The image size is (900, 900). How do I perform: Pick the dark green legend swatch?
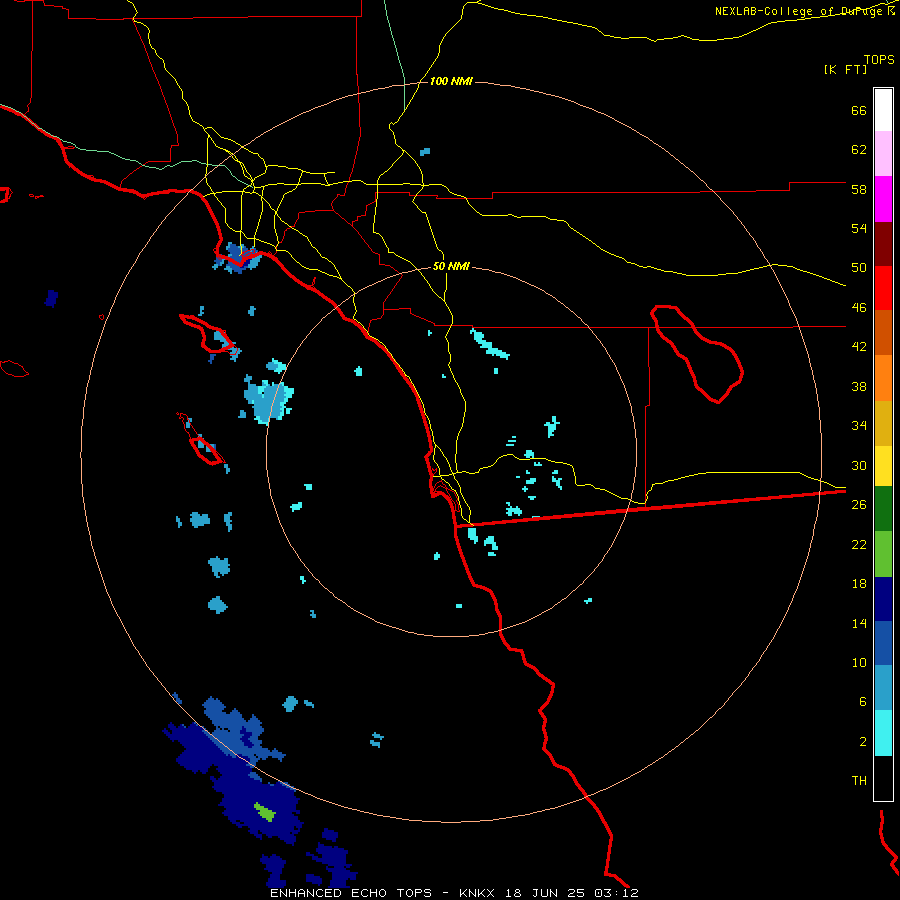883,509
